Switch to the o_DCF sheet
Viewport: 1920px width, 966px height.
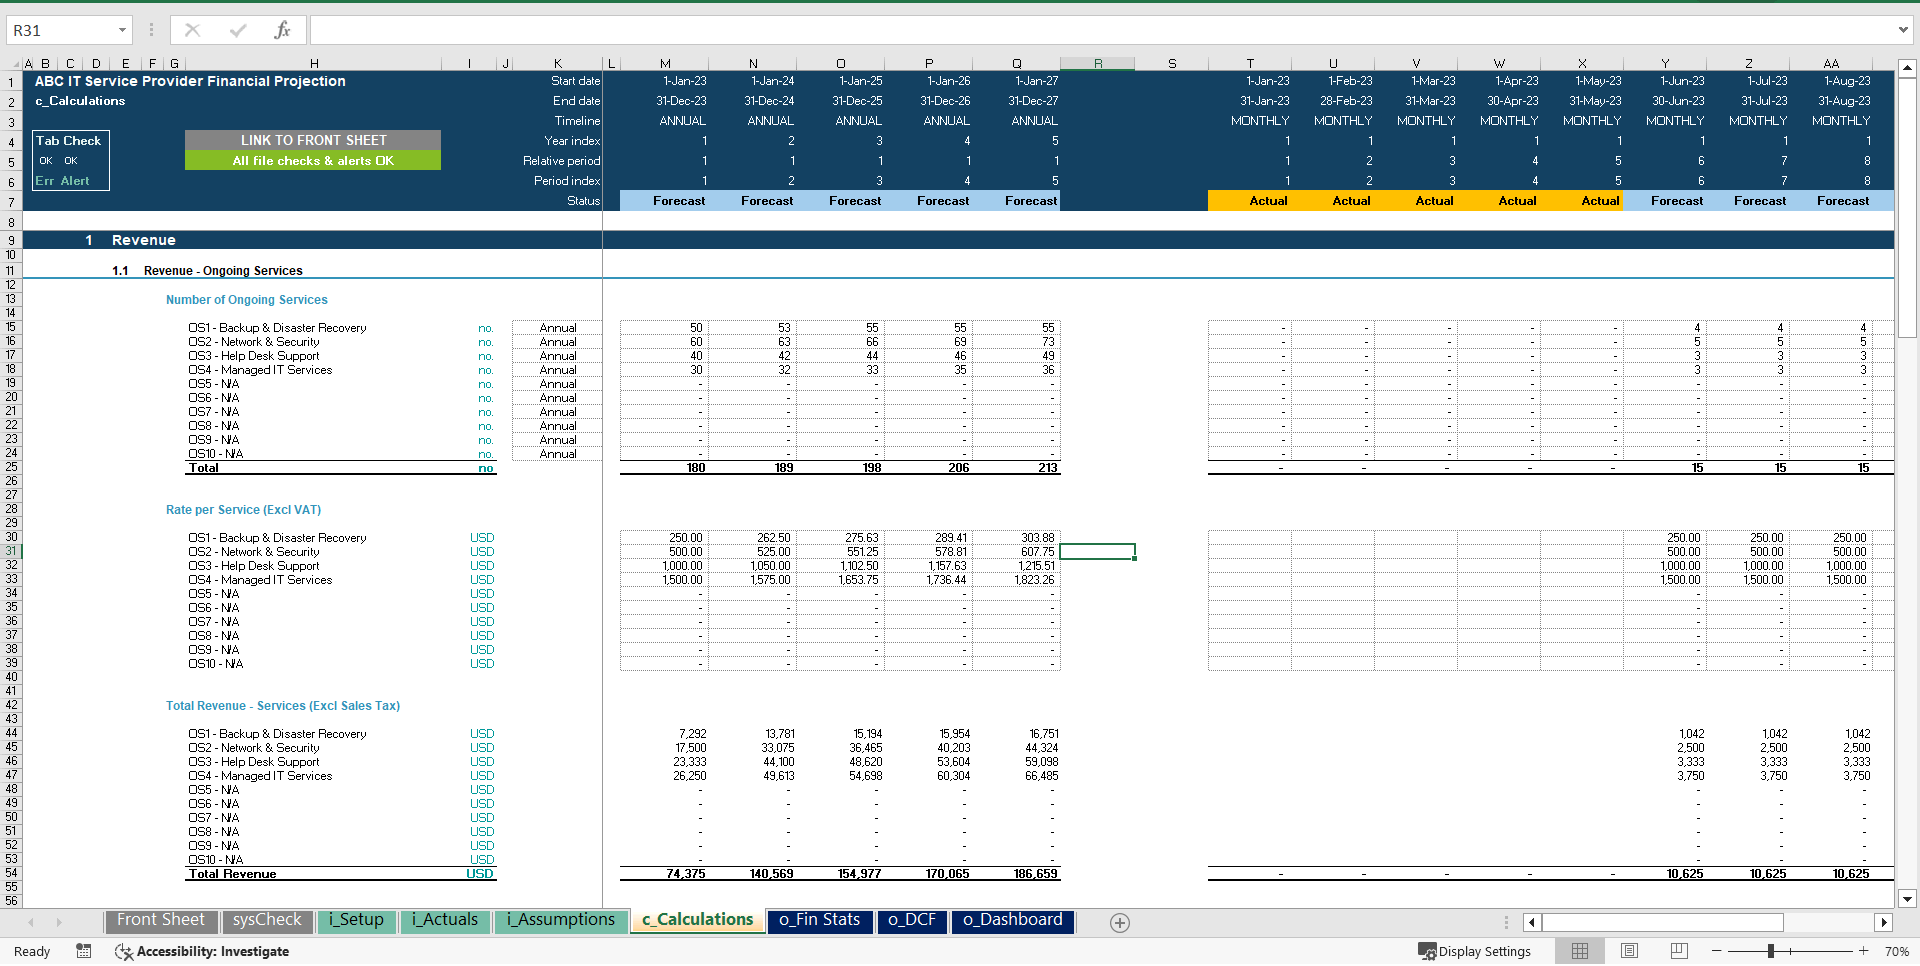point(912,920)
